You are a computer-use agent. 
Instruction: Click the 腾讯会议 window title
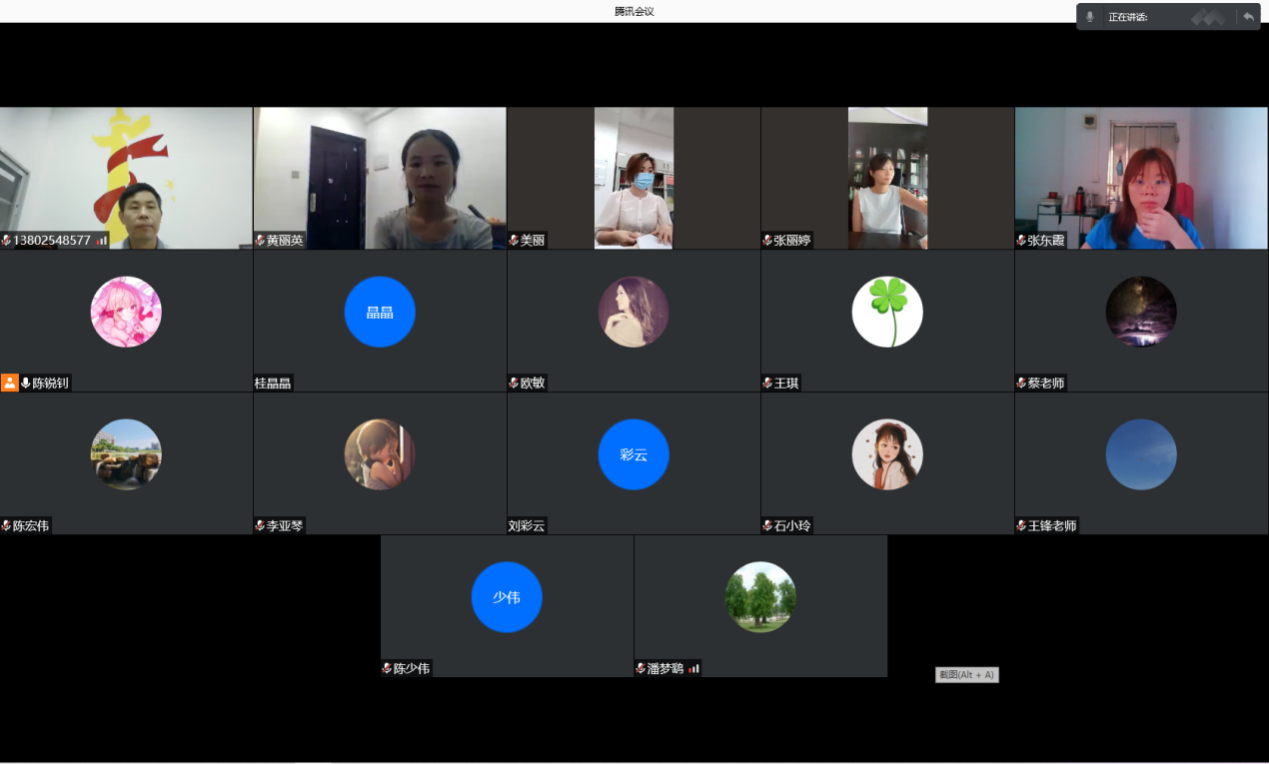(x=634, y=11)
